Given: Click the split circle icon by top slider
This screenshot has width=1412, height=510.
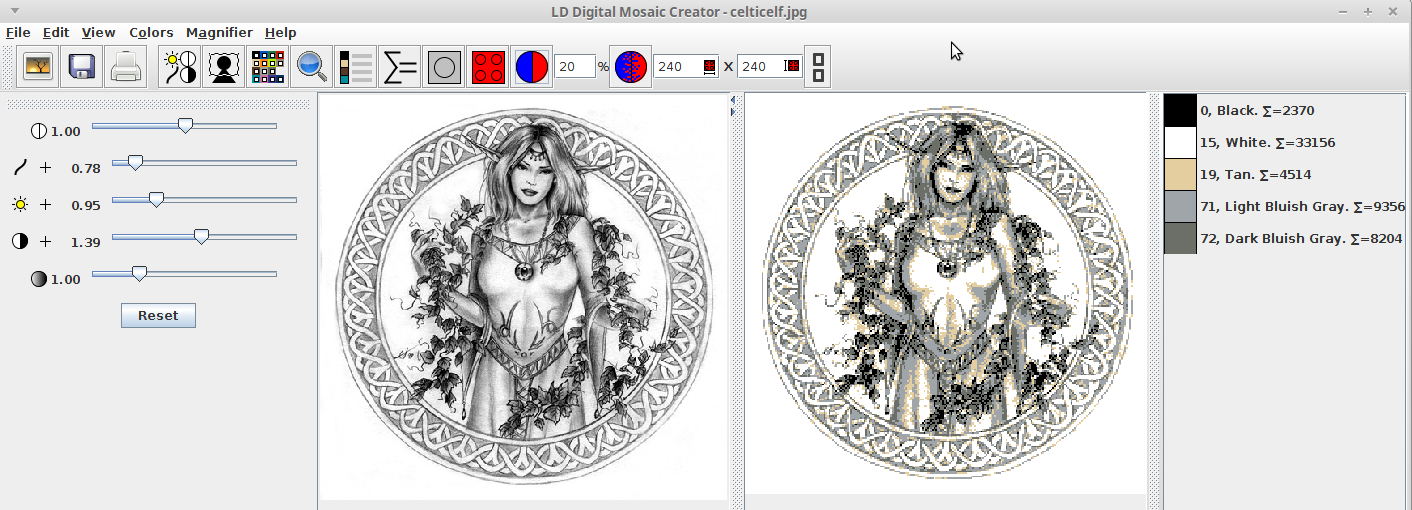Looking at the screenshot, I should click(39, 131).
